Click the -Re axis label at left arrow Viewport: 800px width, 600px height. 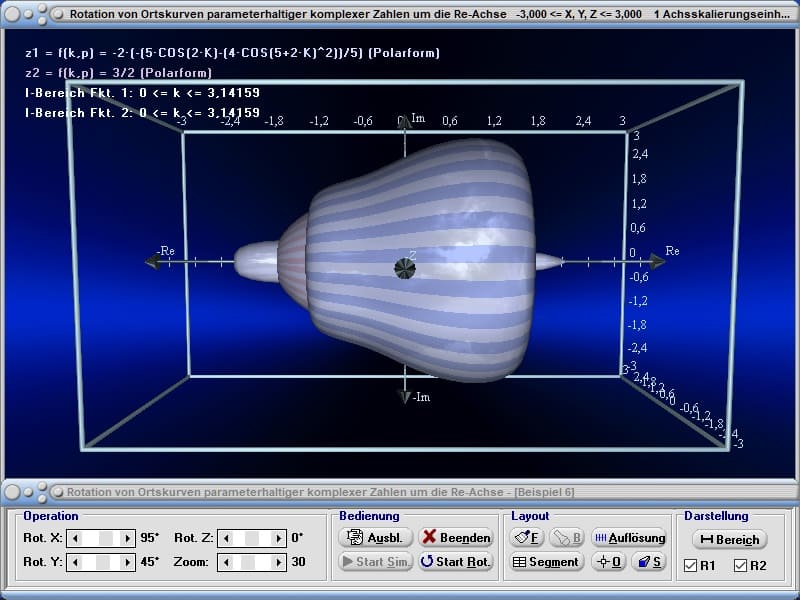tap(166, 251)
